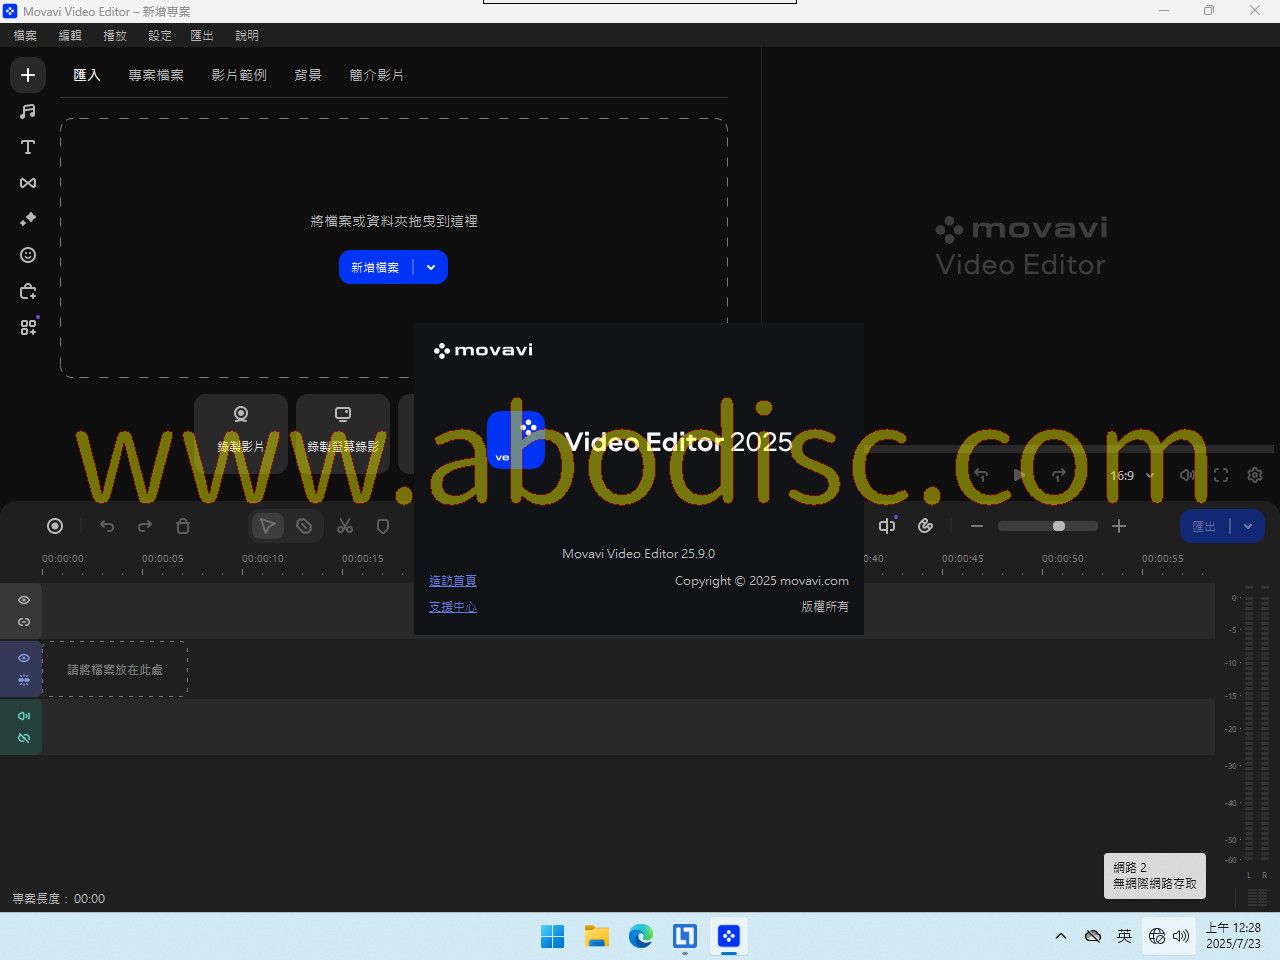
Task: Click the 專案長度 00:00 status text
Action: (x=59, y=899)
